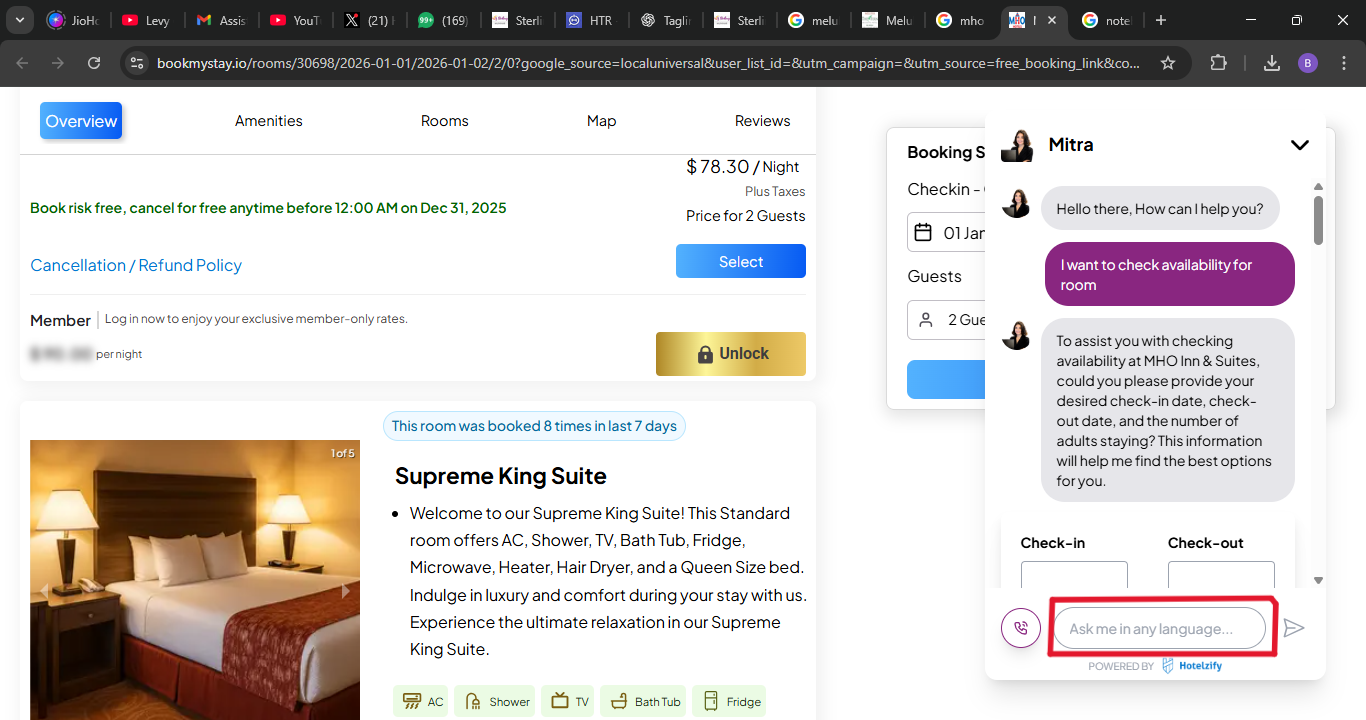Click the Supreme King Suite heading

[x=501, y=476]
